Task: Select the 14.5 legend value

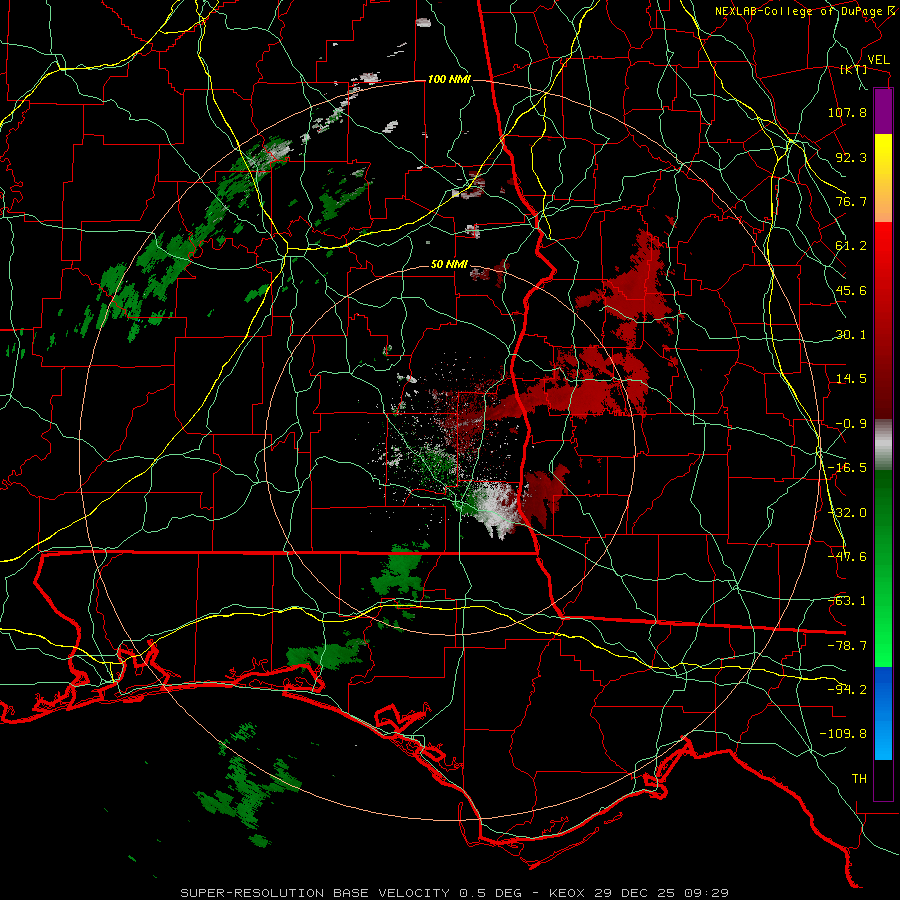Action: click(851, 379)
